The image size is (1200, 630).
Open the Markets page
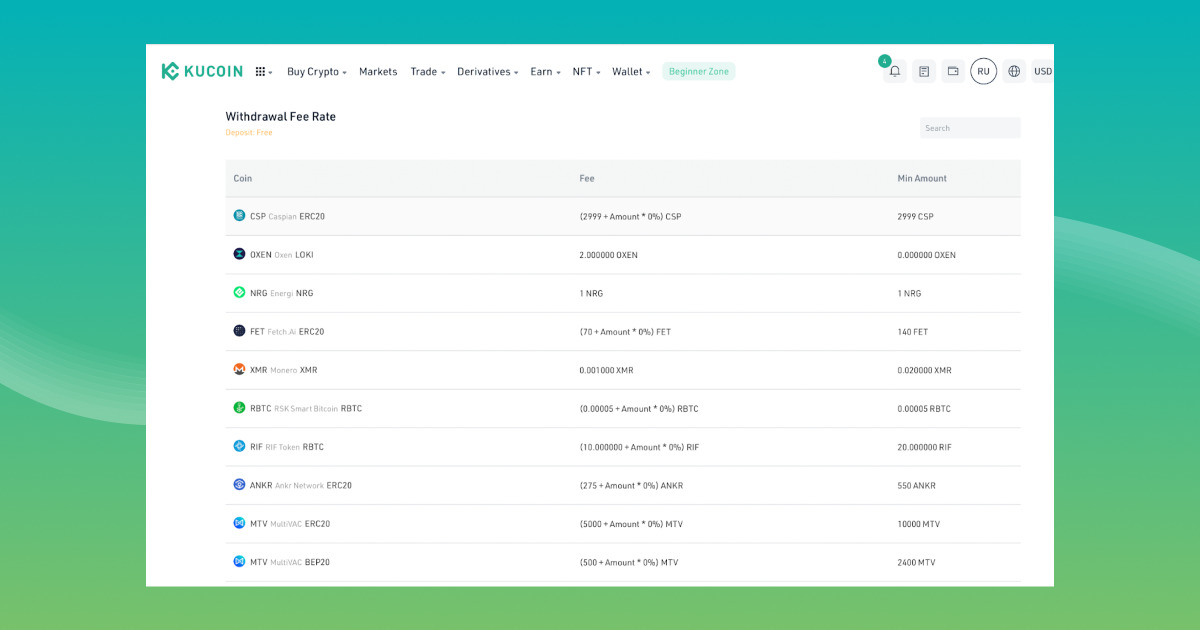point(378,72)
